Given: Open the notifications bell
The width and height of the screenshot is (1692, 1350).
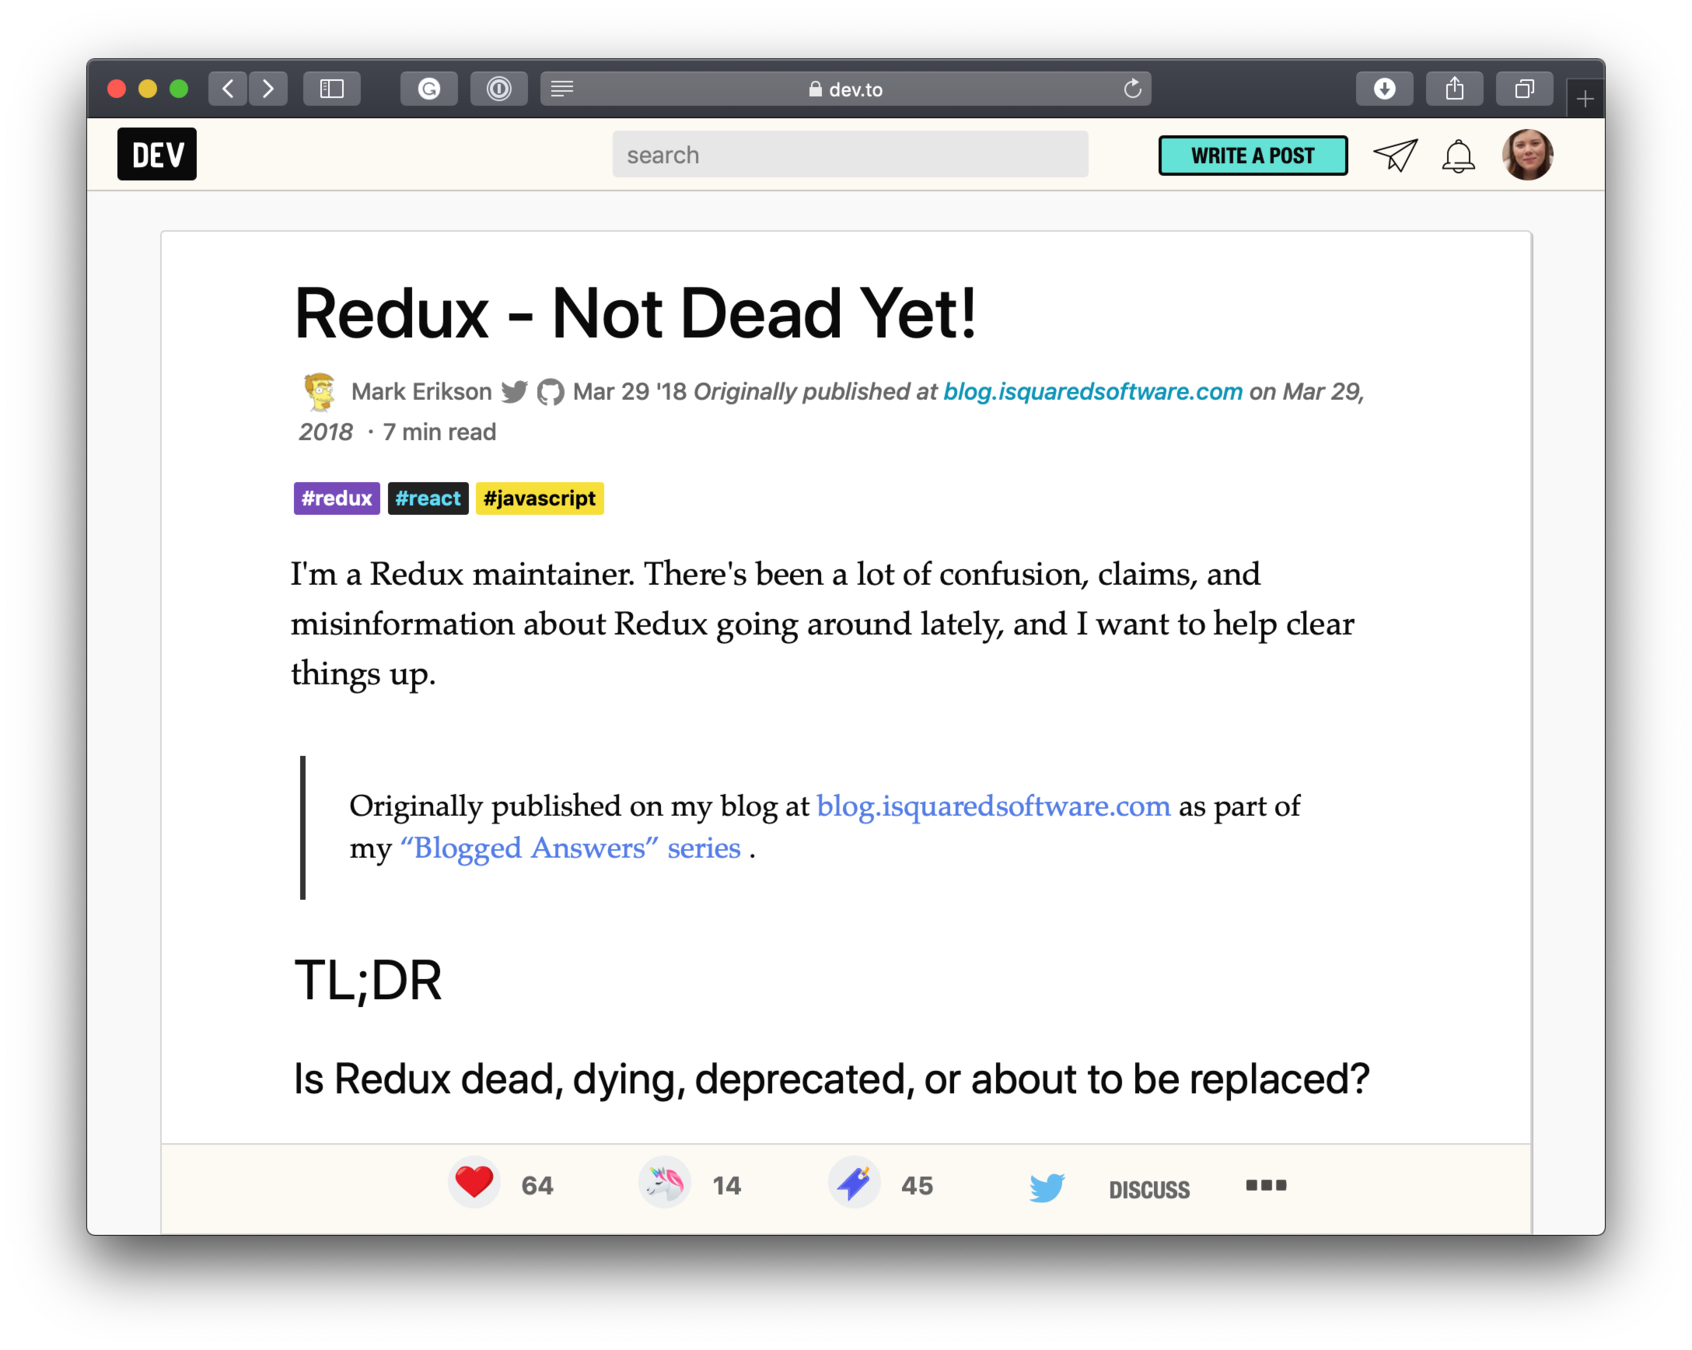Looking at the screenshot, I should click(x=1458, y=155).
